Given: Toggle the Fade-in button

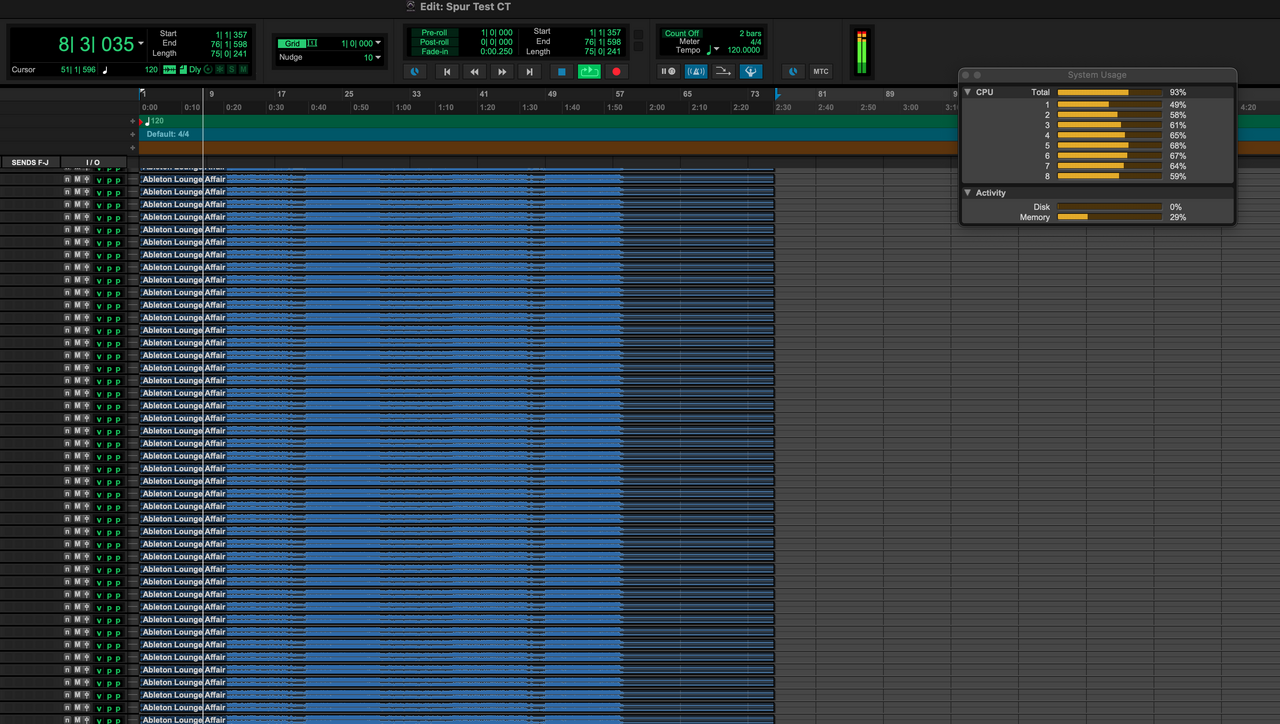Looking at the screenshot, I should pyautogui.click(x=435, y=52).
